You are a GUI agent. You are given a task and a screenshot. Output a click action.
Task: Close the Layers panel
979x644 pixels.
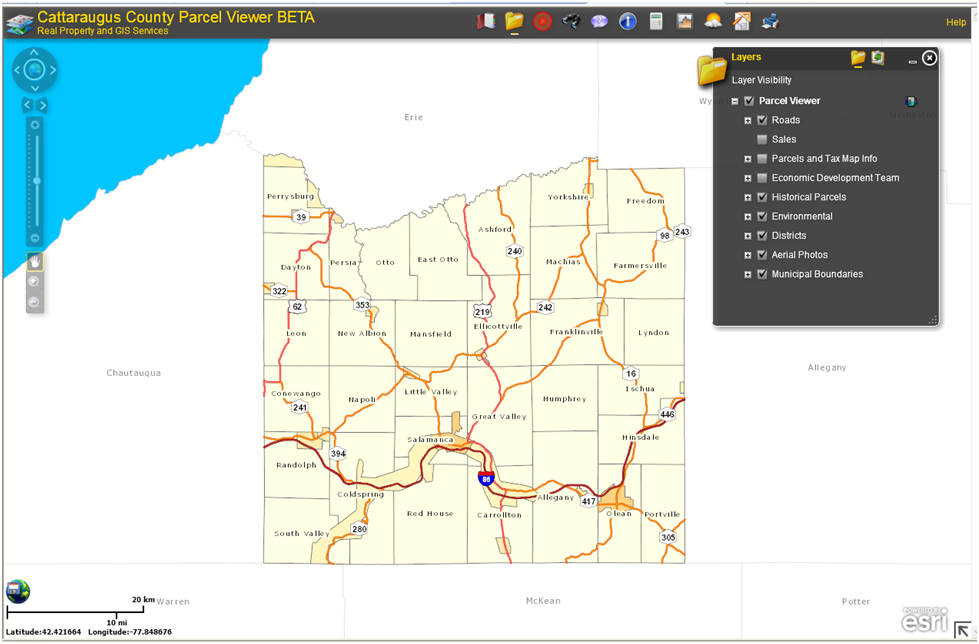929,58
